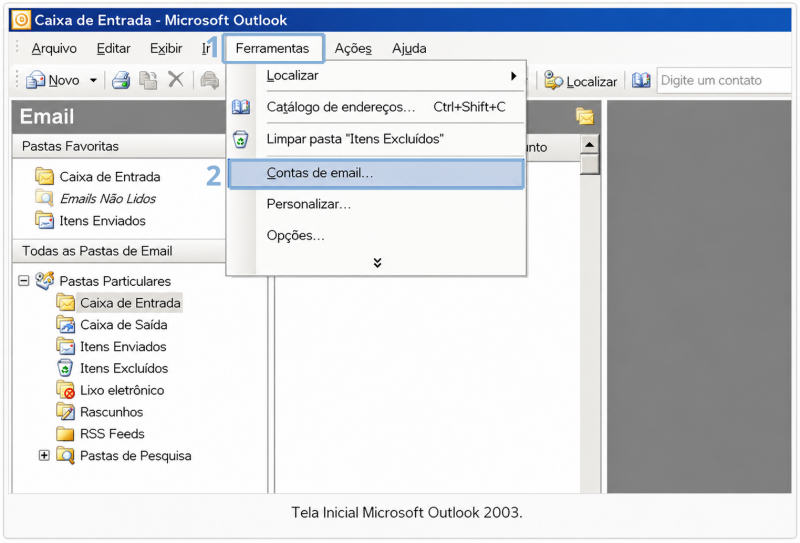Click the address book icon in Ferramentas menu

(x=241, y=107)
